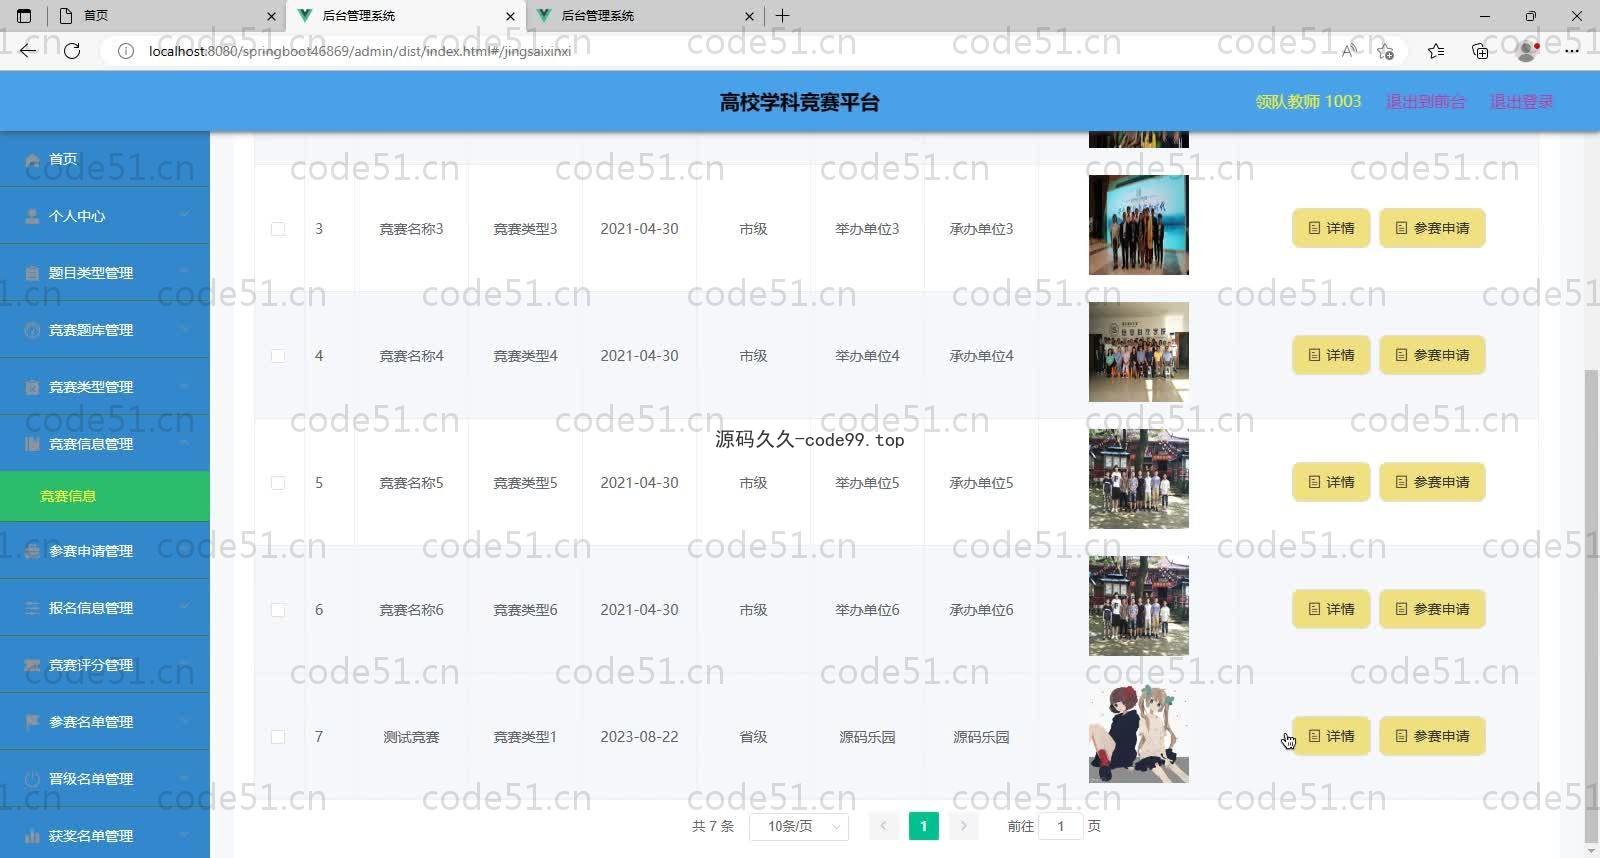The width and height of the screenshot is (1600, 858).
Task: Open the browser settings and more menu
Action: pyautogui.click(x=1572, y=51)
